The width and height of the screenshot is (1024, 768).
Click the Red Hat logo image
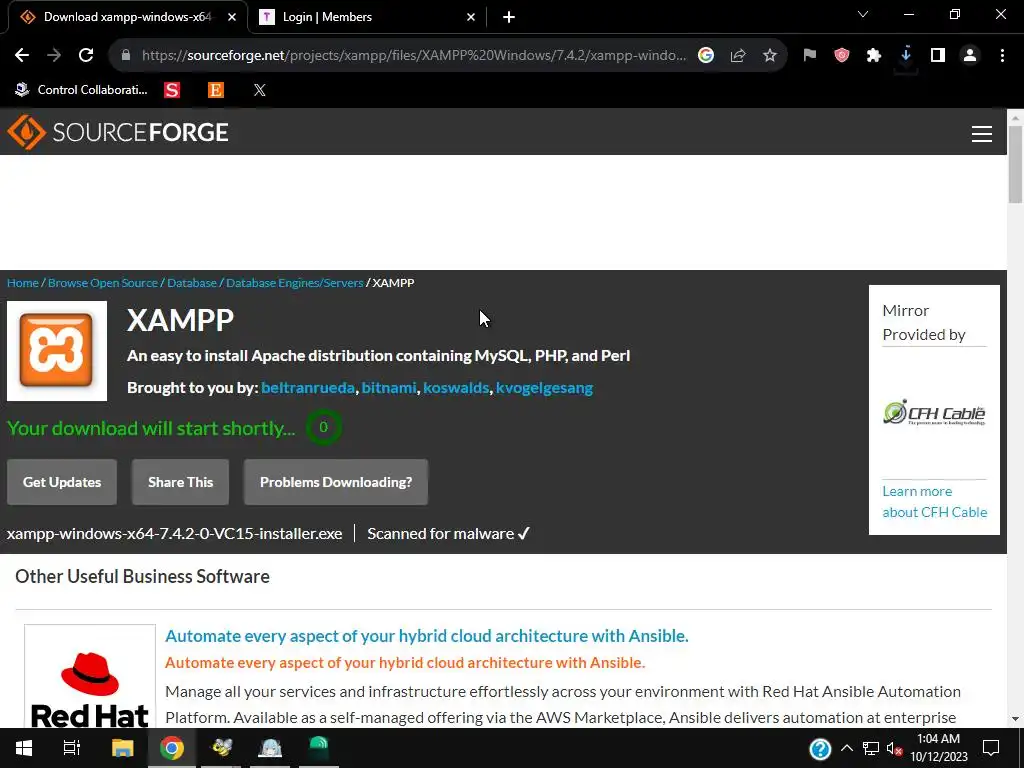click(x=90, y=677)
